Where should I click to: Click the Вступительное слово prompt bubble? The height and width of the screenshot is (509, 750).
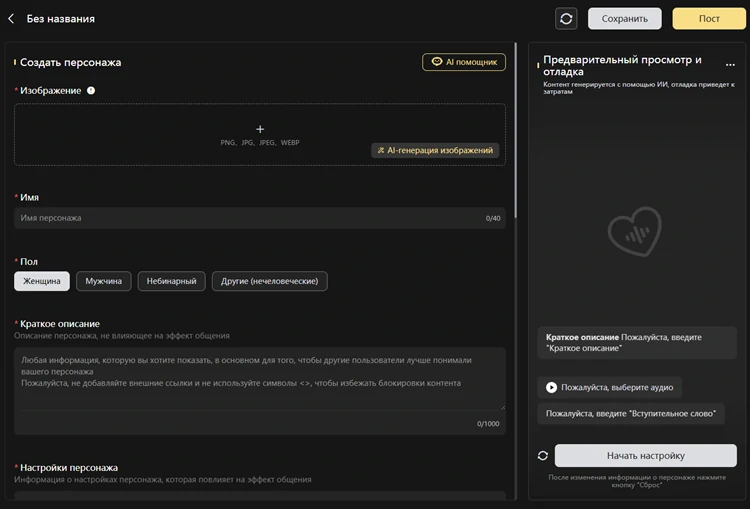coord(630,414)
